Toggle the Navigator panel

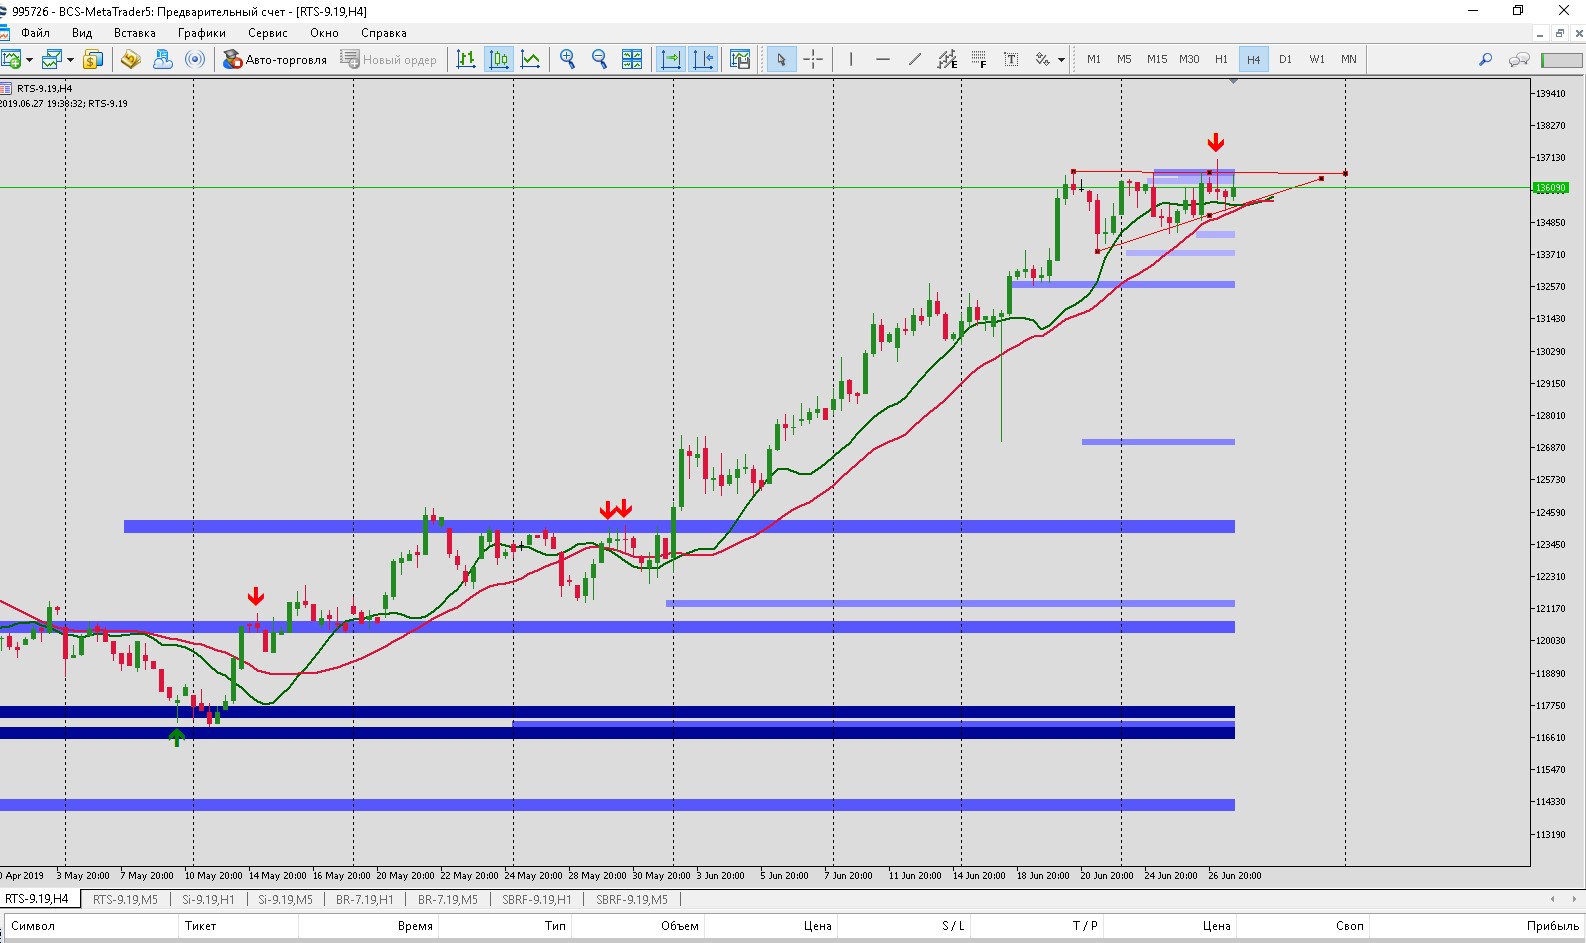click(163, 60)
